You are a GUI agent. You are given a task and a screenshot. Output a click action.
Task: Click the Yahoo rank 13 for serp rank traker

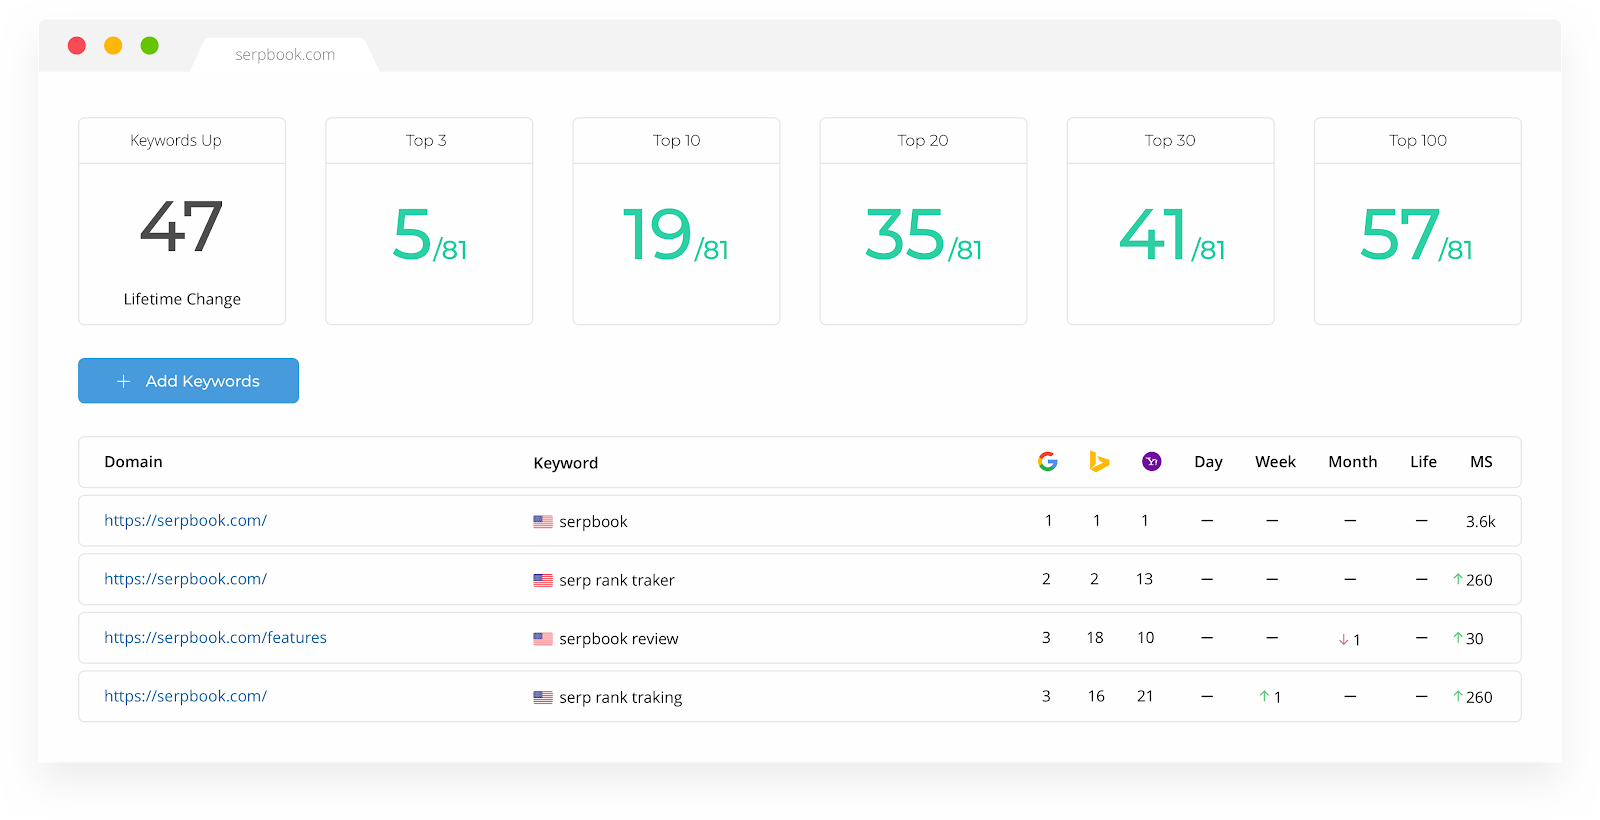(x=1144, y=579)
